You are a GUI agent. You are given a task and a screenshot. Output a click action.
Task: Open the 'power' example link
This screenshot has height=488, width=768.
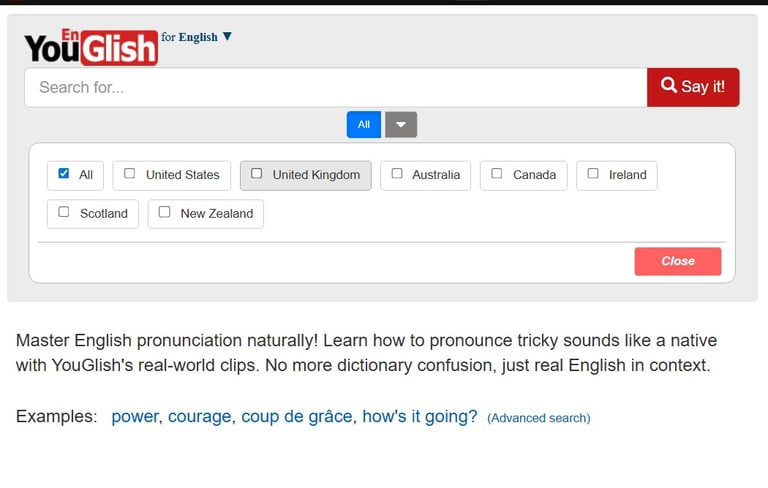(135, 416)
